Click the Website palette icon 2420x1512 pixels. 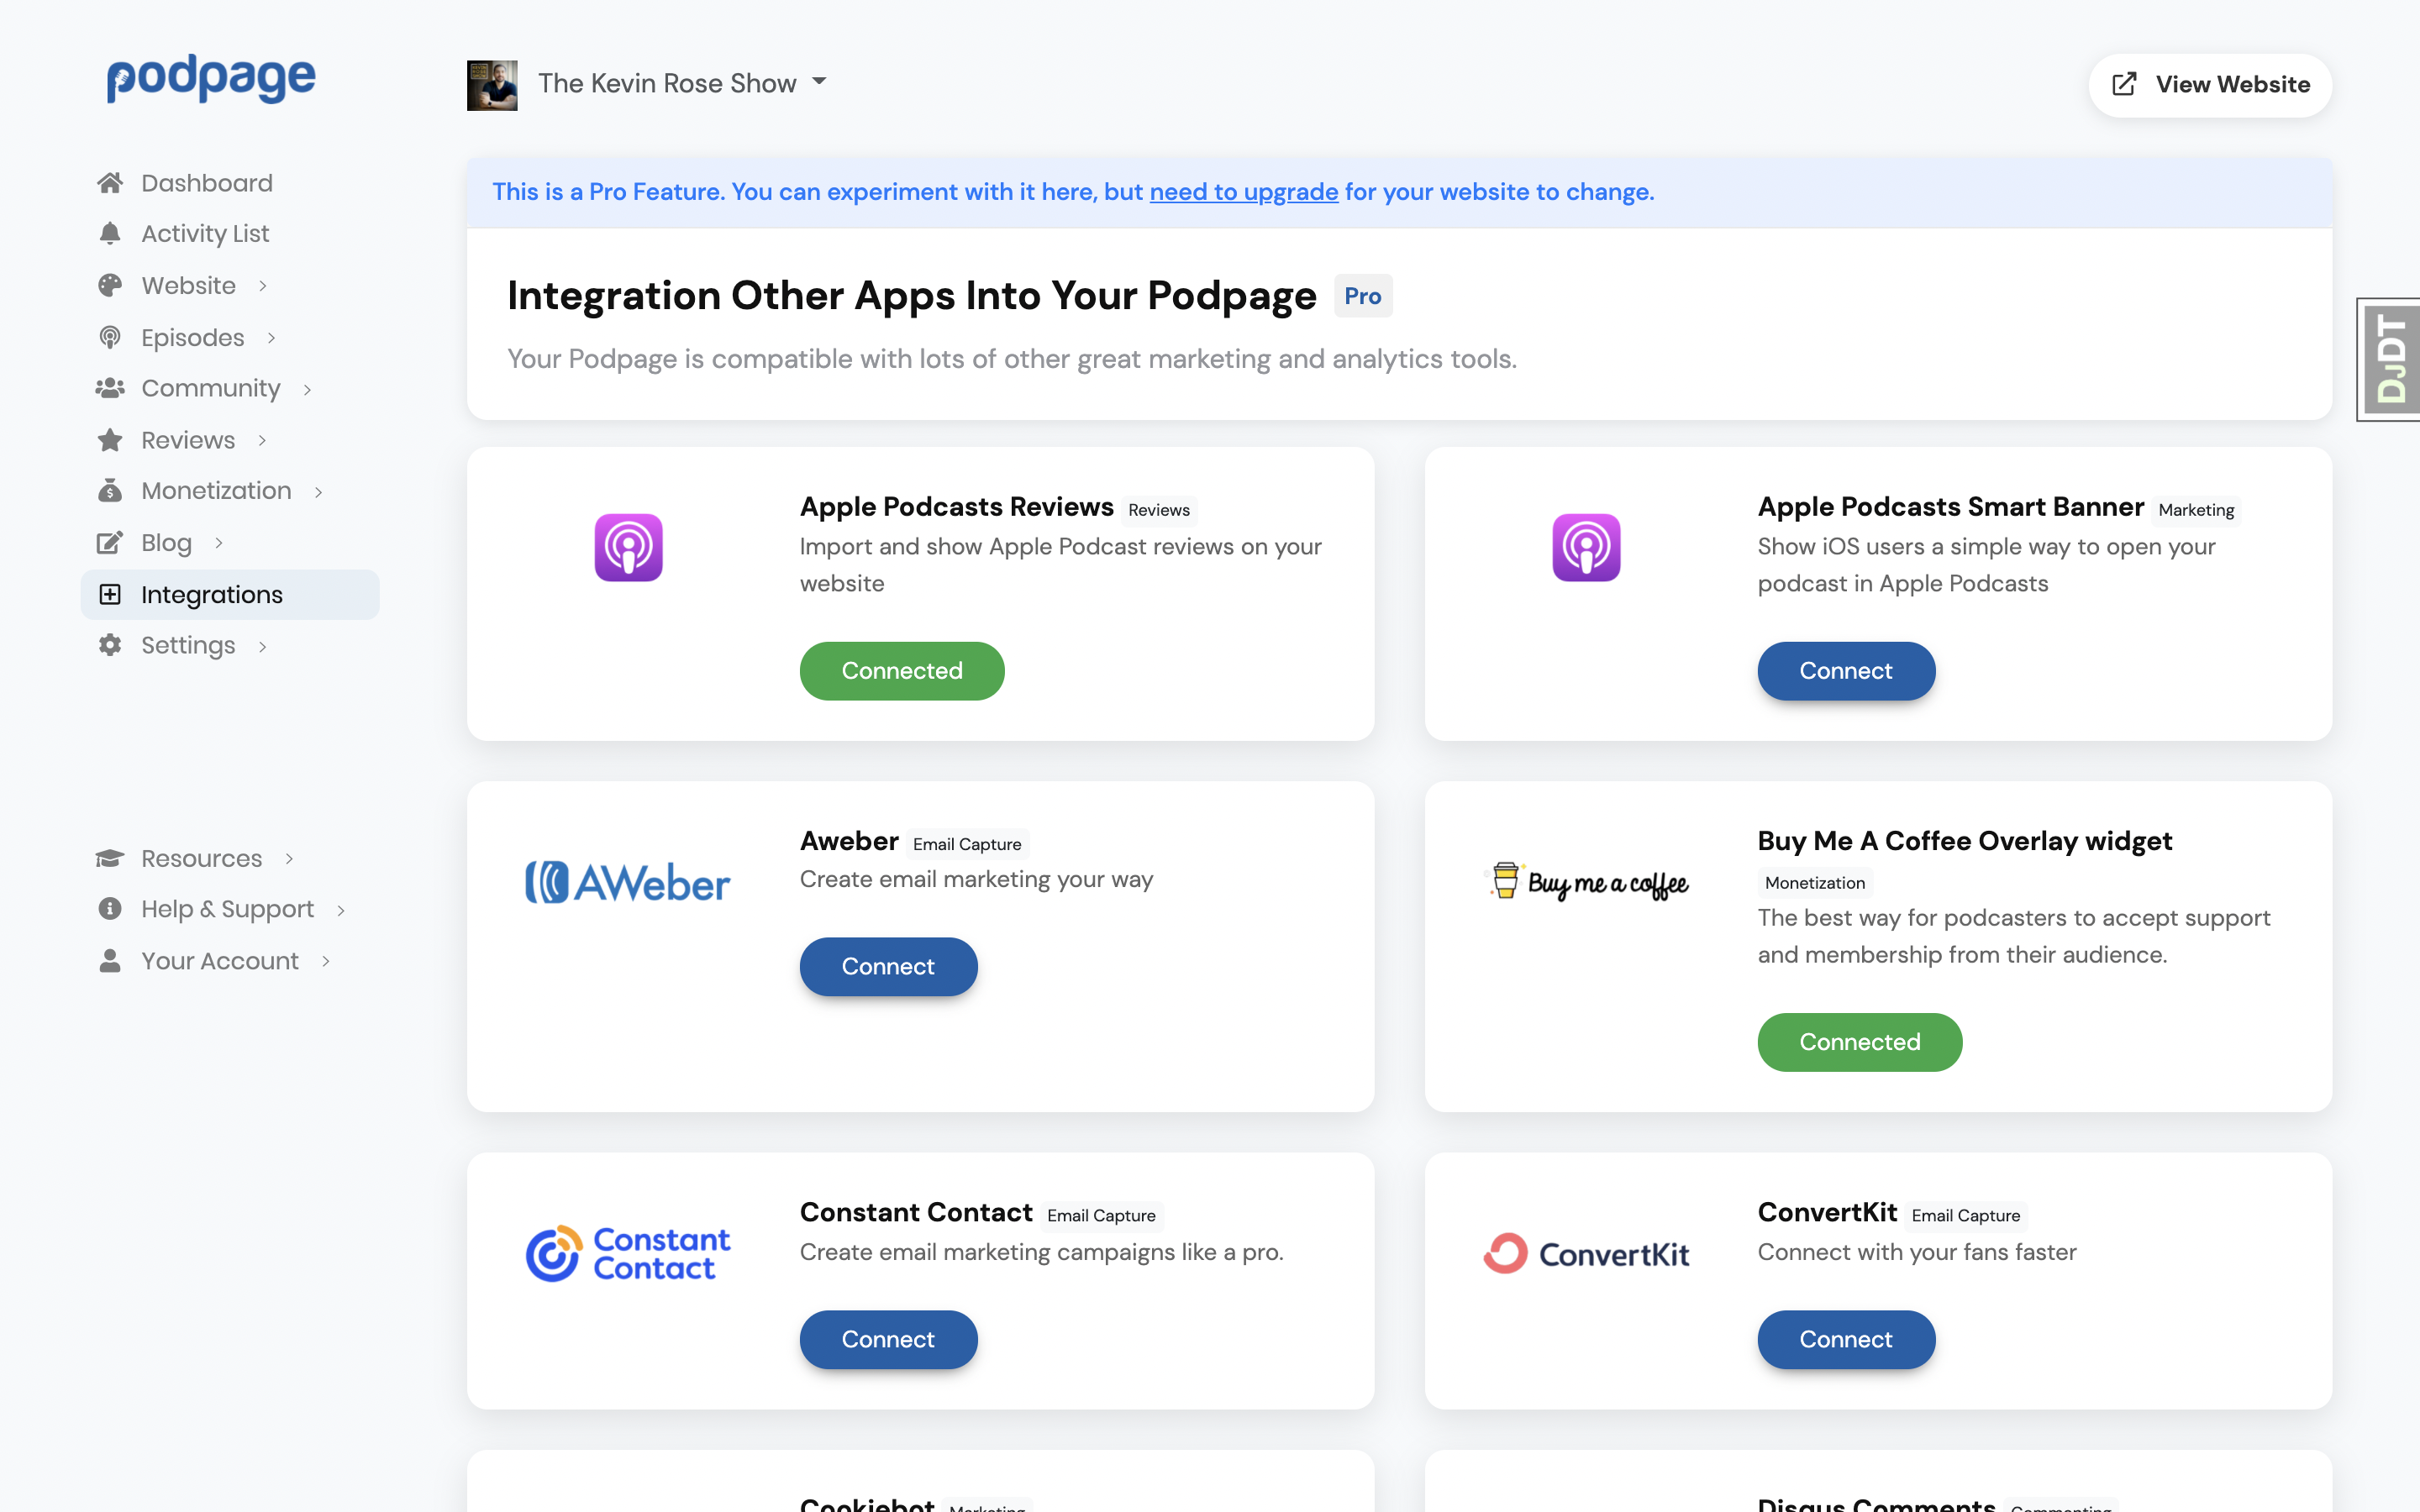click(110, 286)
